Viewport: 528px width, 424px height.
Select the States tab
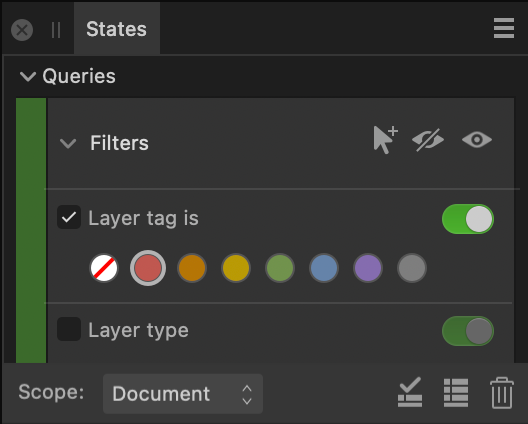[x=117, y=29]
